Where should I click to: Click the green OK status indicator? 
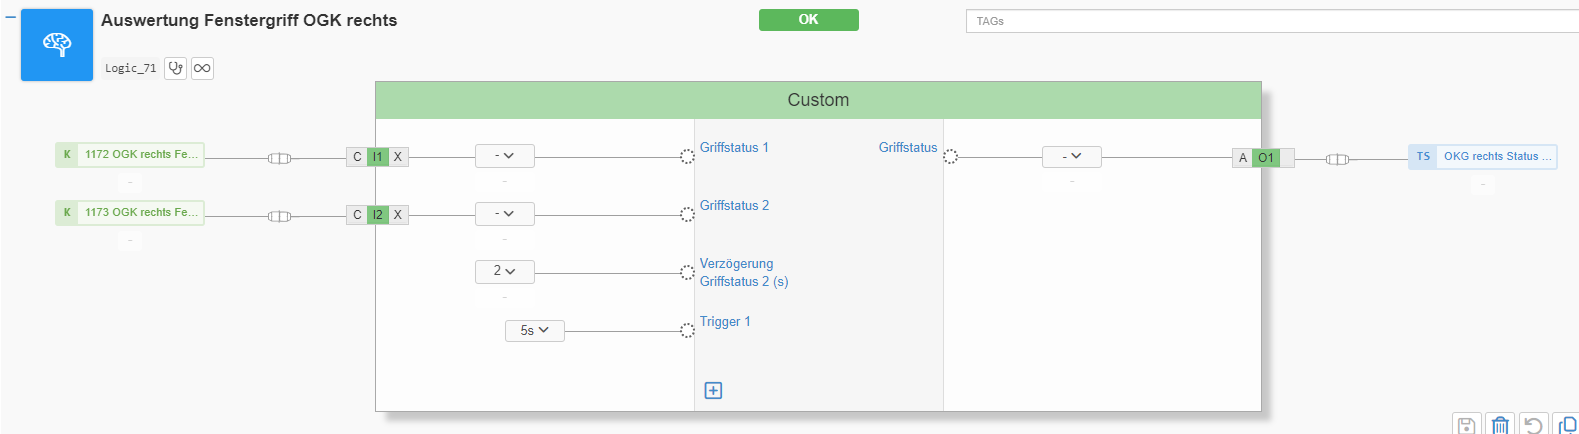[x=808, y=20]
